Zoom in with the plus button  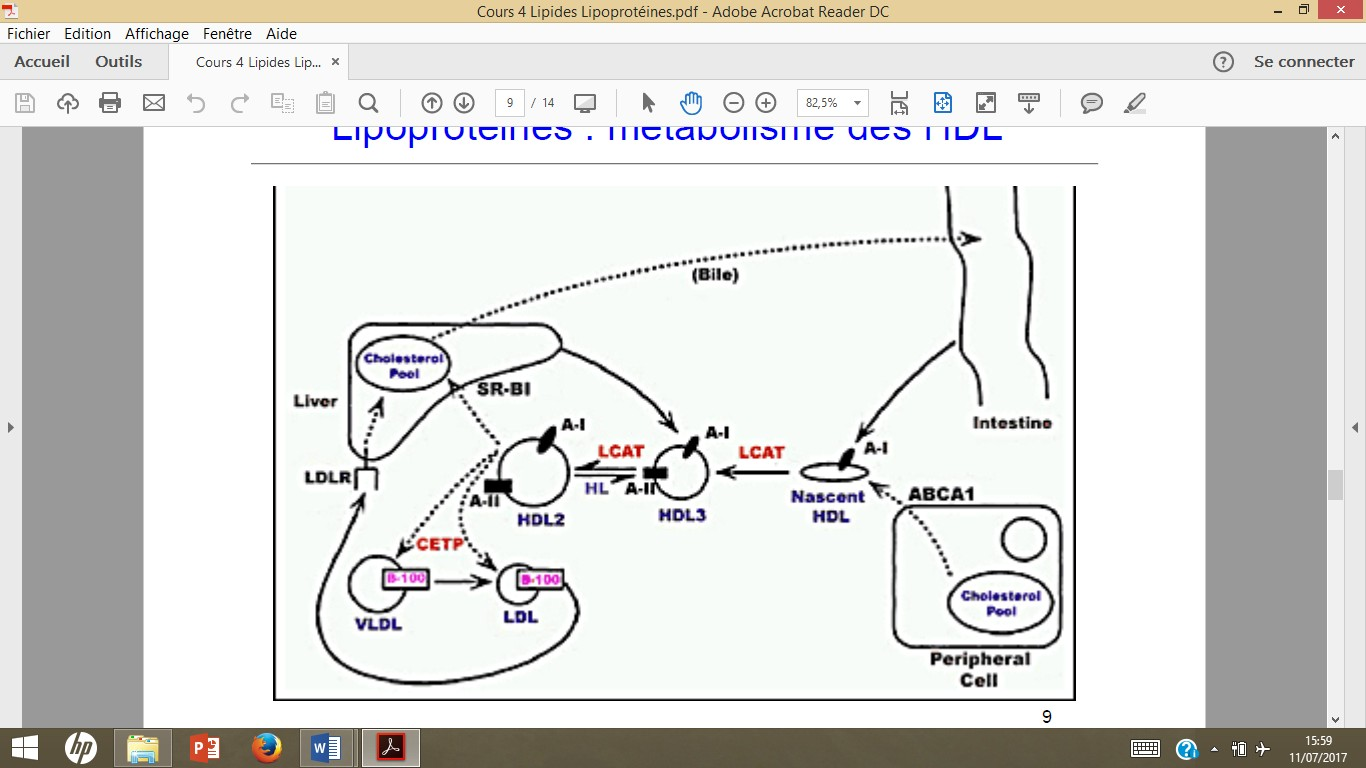[x=766, y=103]
